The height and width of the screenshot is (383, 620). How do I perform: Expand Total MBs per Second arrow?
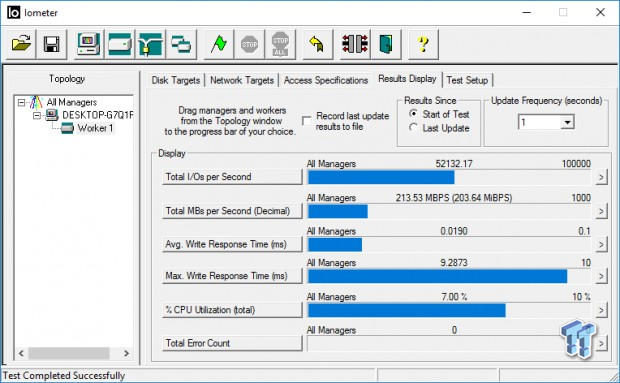(601, 211)
